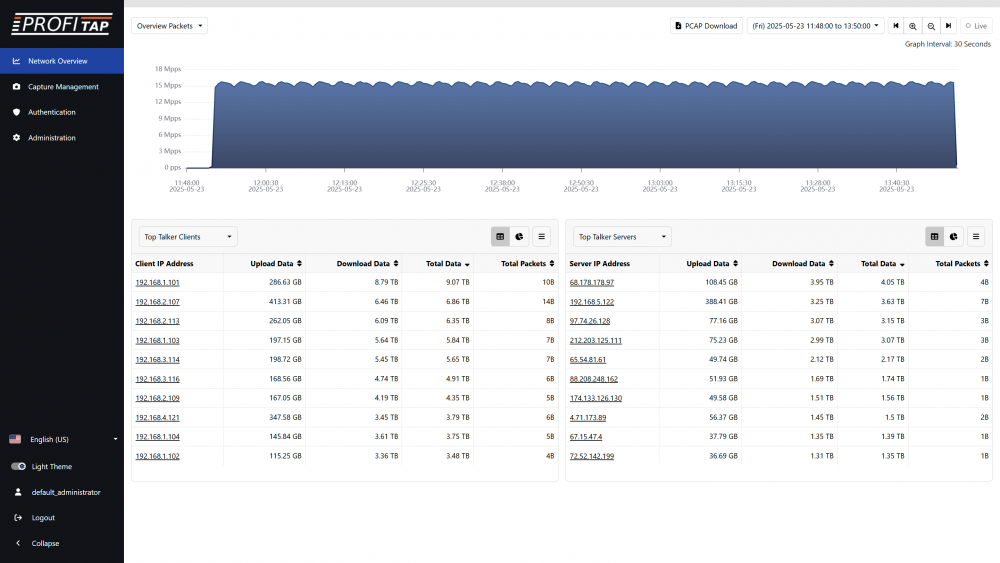This screenshot has height=563, width=1000.
Task: Click the PCAP Download button
Action: [x=706, y=26]
